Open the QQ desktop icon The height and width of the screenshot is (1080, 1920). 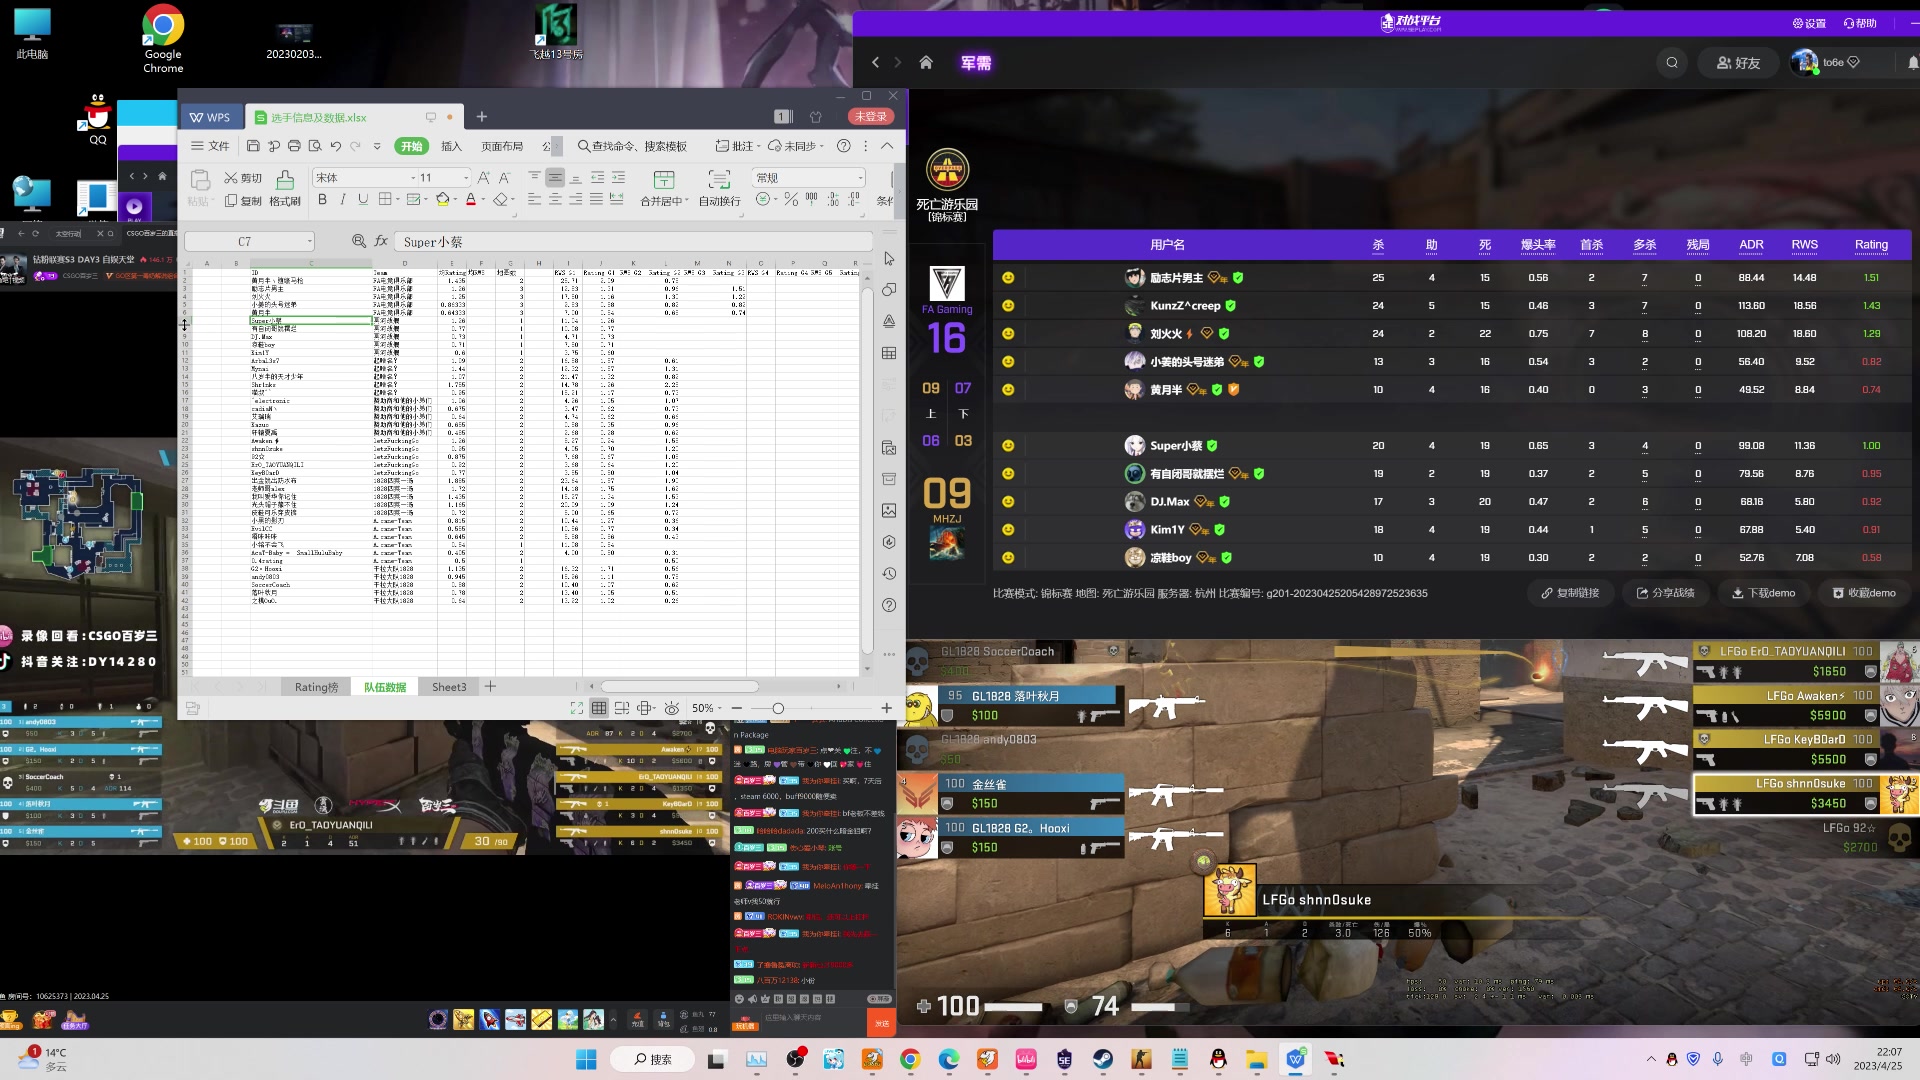(x=97, y=120)
